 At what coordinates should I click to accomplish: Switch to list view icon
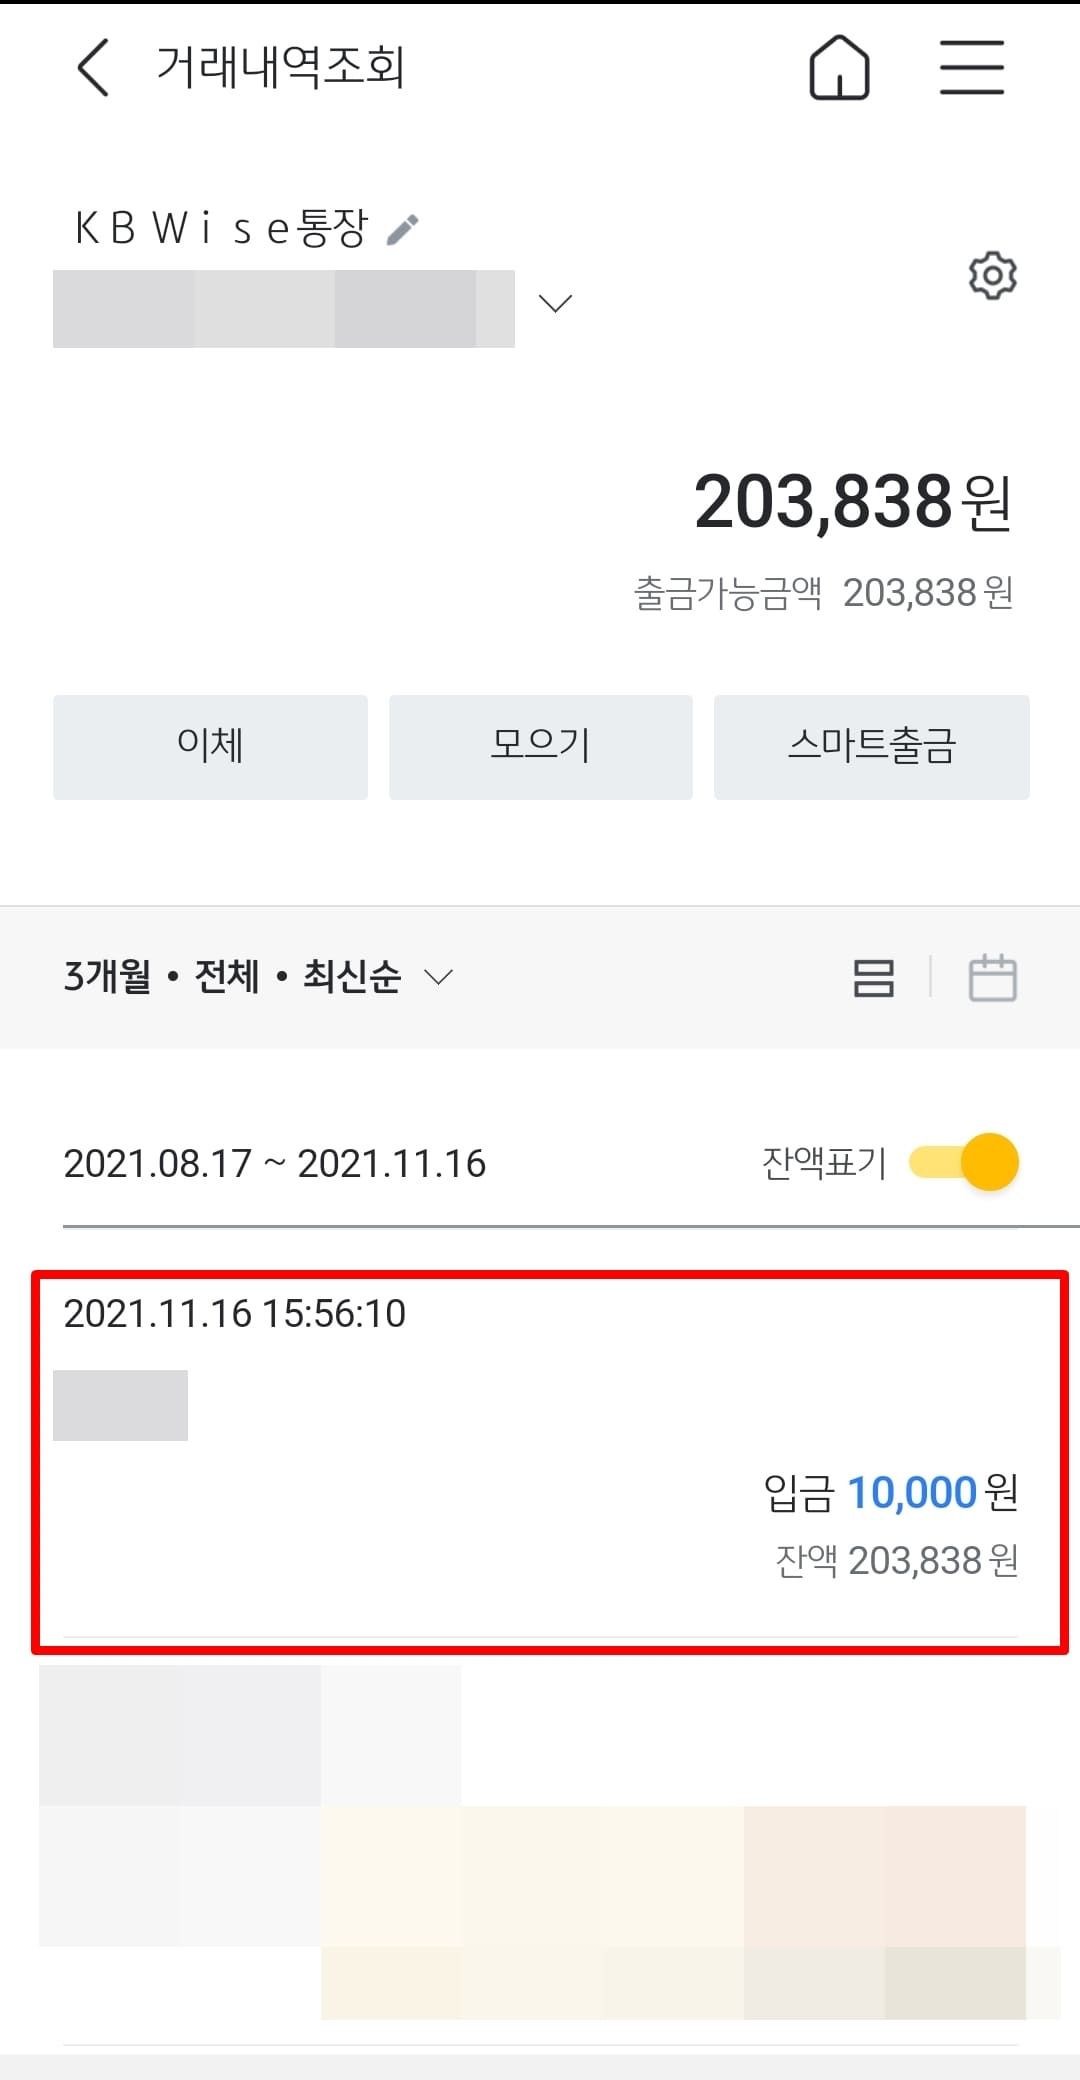click(873, 977)
